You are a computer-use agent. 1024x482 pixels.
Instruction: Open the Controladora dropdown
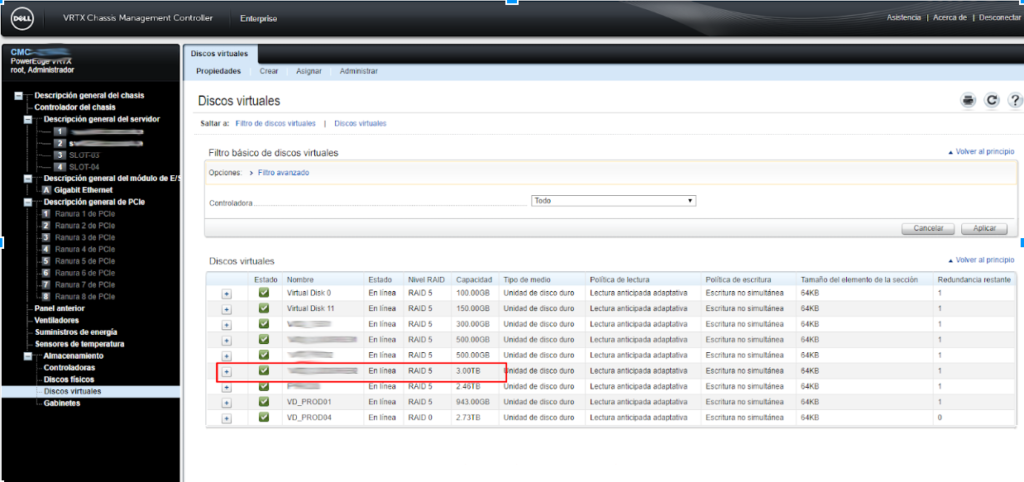pyautogui.click(x=613, y=200)
